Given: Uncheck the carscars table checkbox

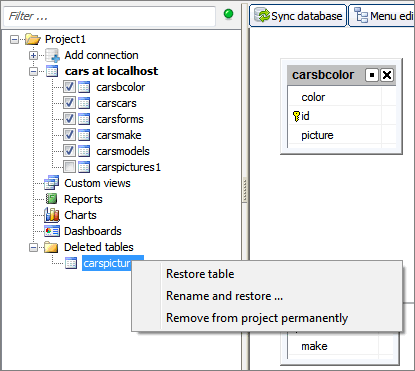Looking at the screenshot, I should [x=69, y=103].
